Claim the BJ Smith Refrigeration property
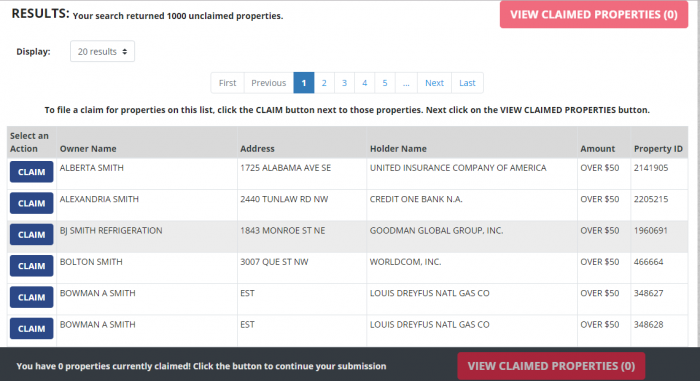 coord(31,234)
